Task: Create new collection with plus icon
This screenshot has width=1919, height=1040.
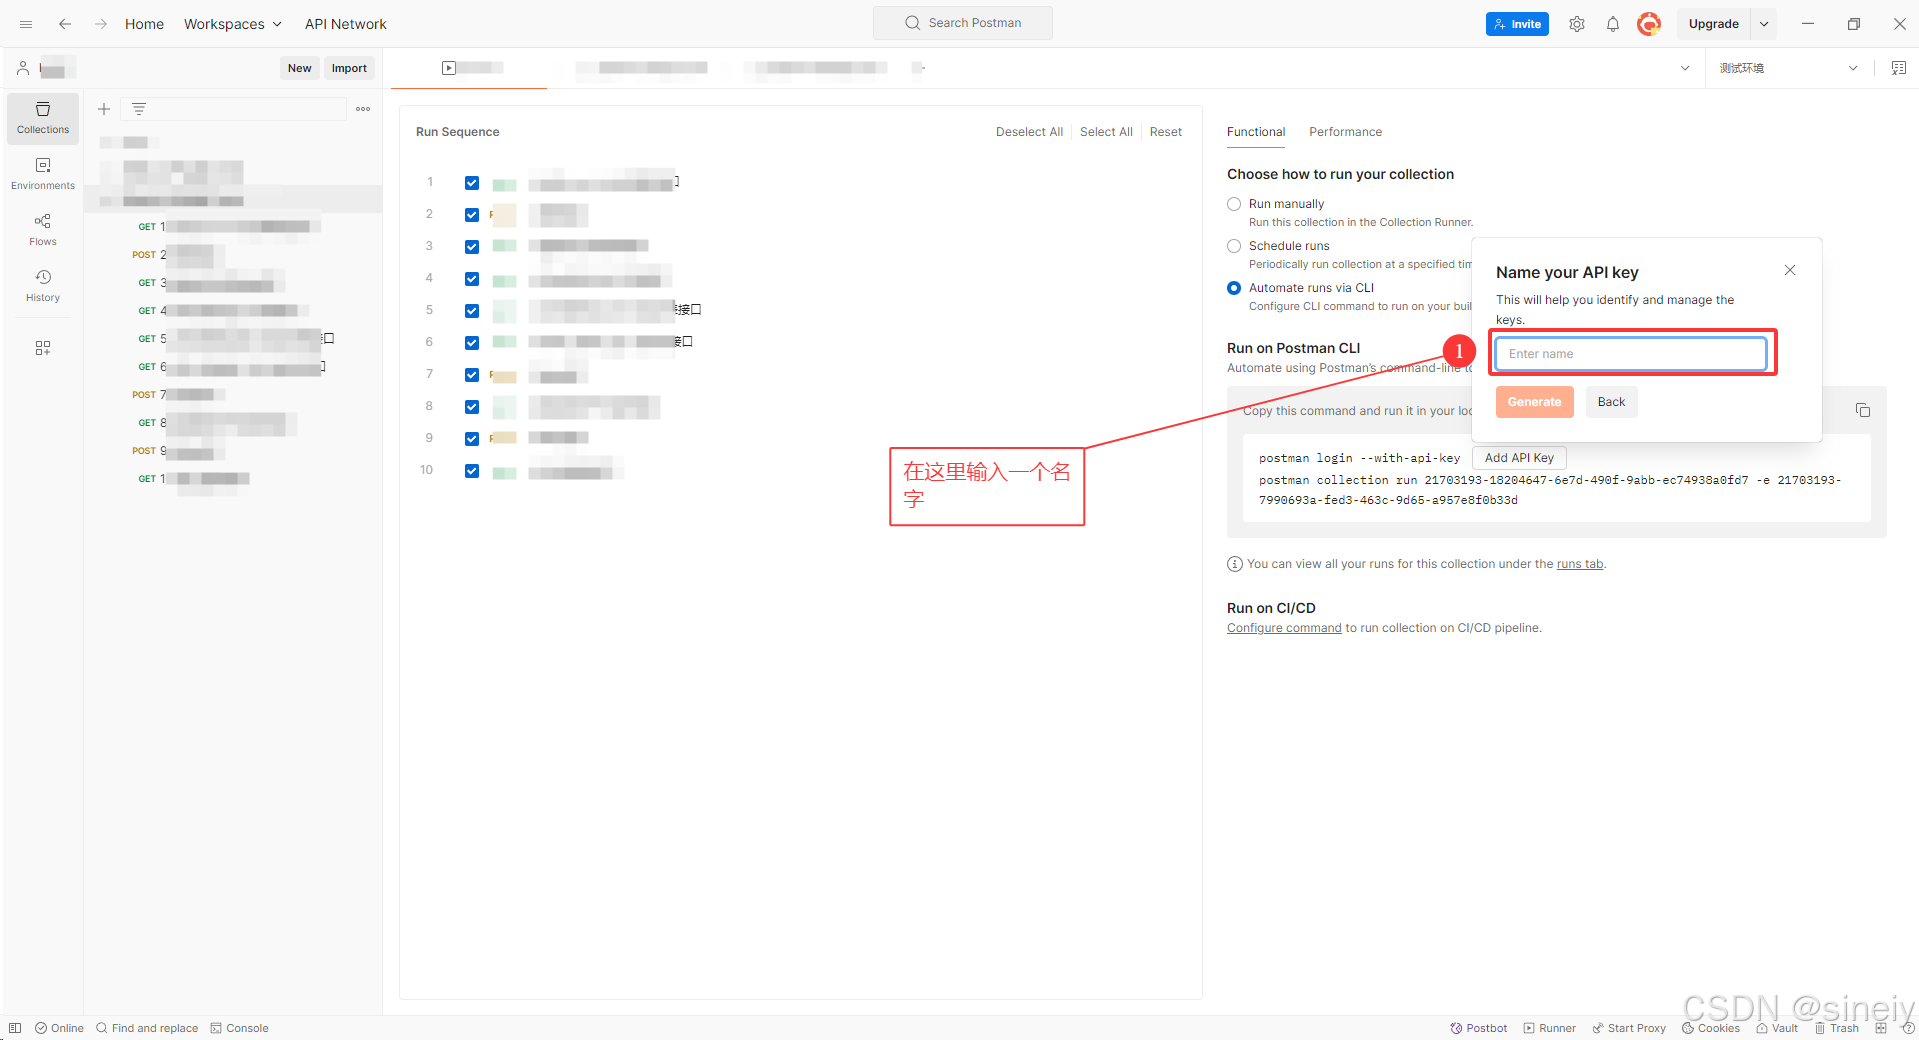Action: 104,109
